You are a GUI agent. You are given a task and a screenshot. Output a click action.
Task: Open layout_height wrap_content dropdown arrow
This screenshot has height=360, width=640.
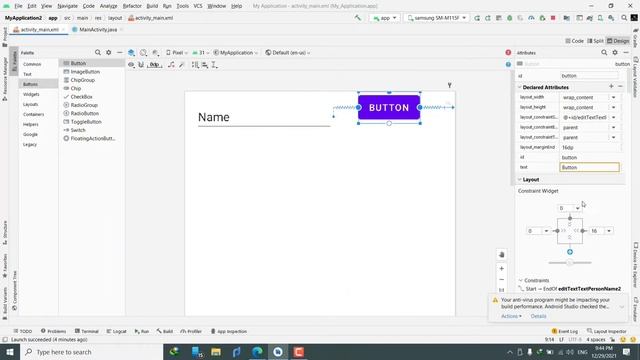tap(613, 107)
